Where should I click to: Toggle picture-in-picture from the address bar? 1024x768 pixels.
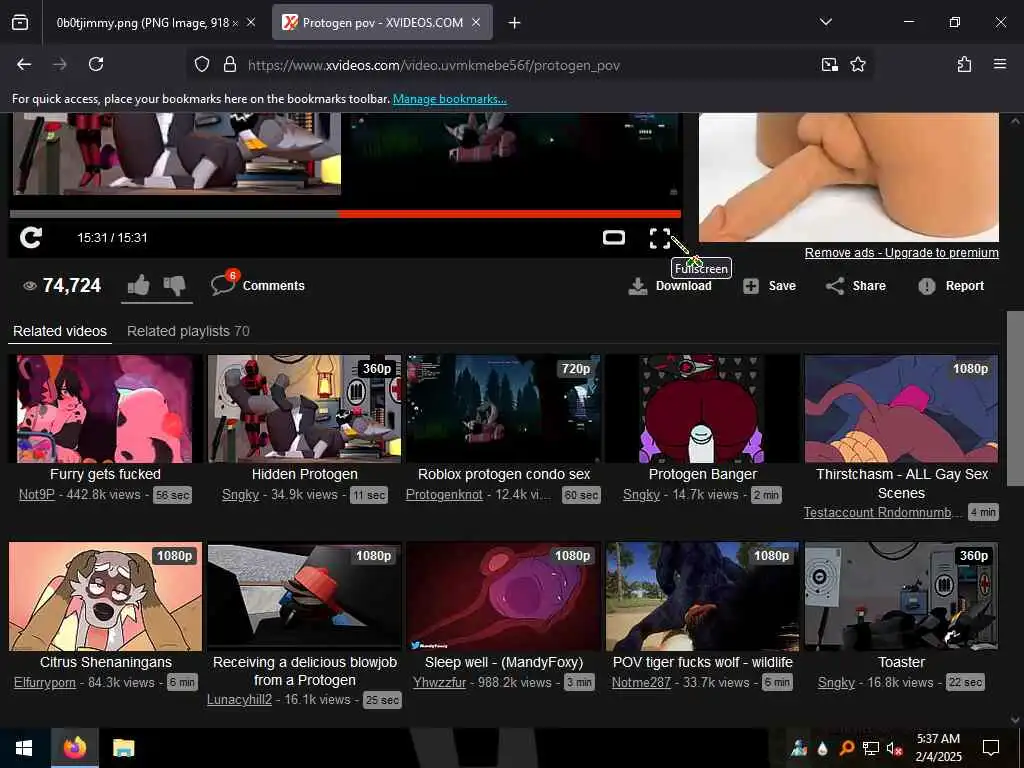click(829, 64)
